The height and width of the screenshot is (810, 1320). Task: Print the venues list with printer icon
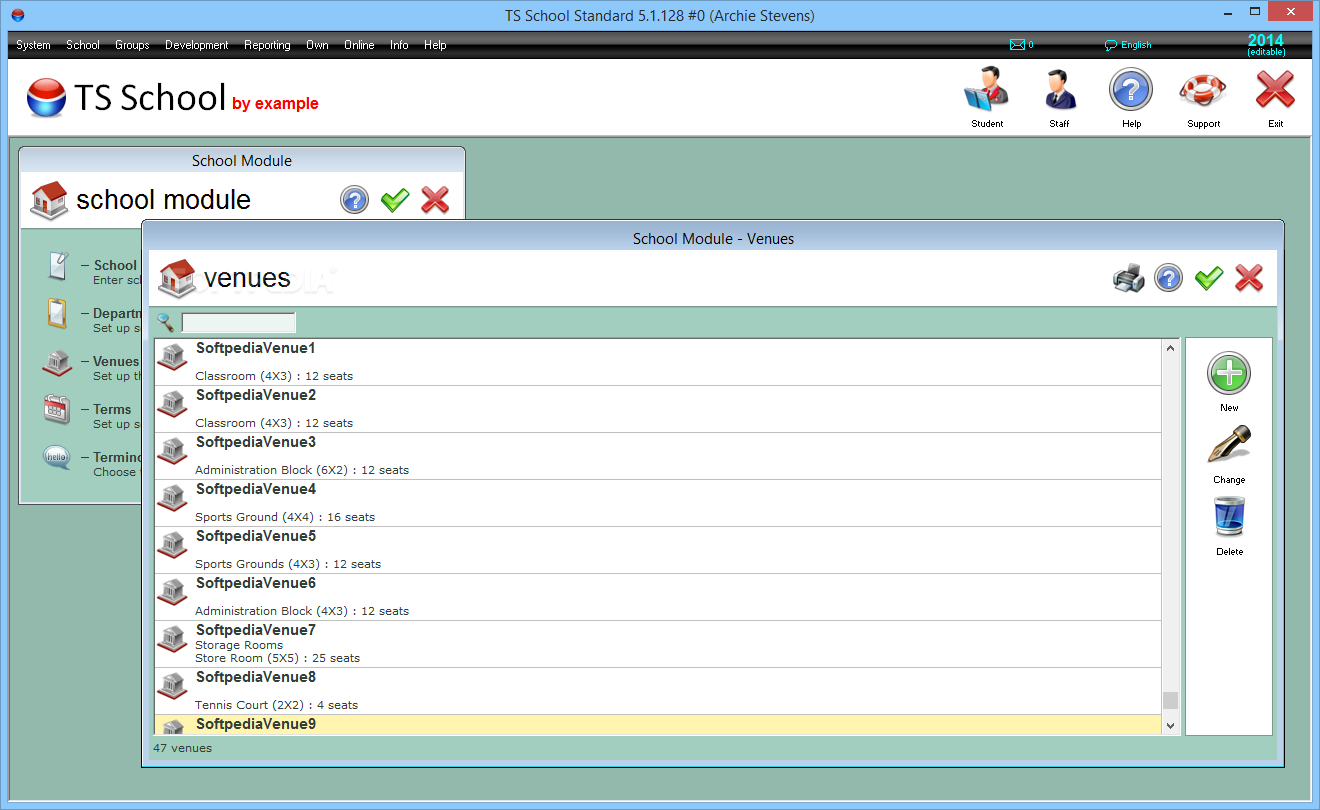tap(1129, 278)
